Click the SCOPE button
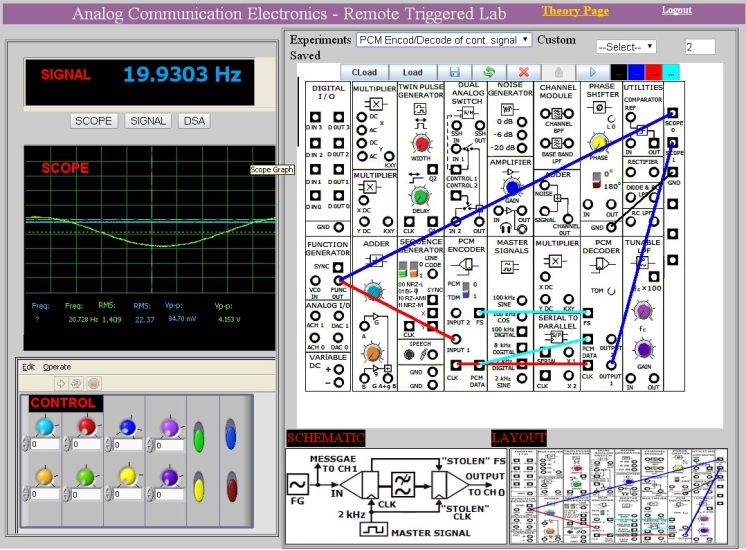Viewport: 746px width, 550px height. pyautogui.click(x=94, y=121)
